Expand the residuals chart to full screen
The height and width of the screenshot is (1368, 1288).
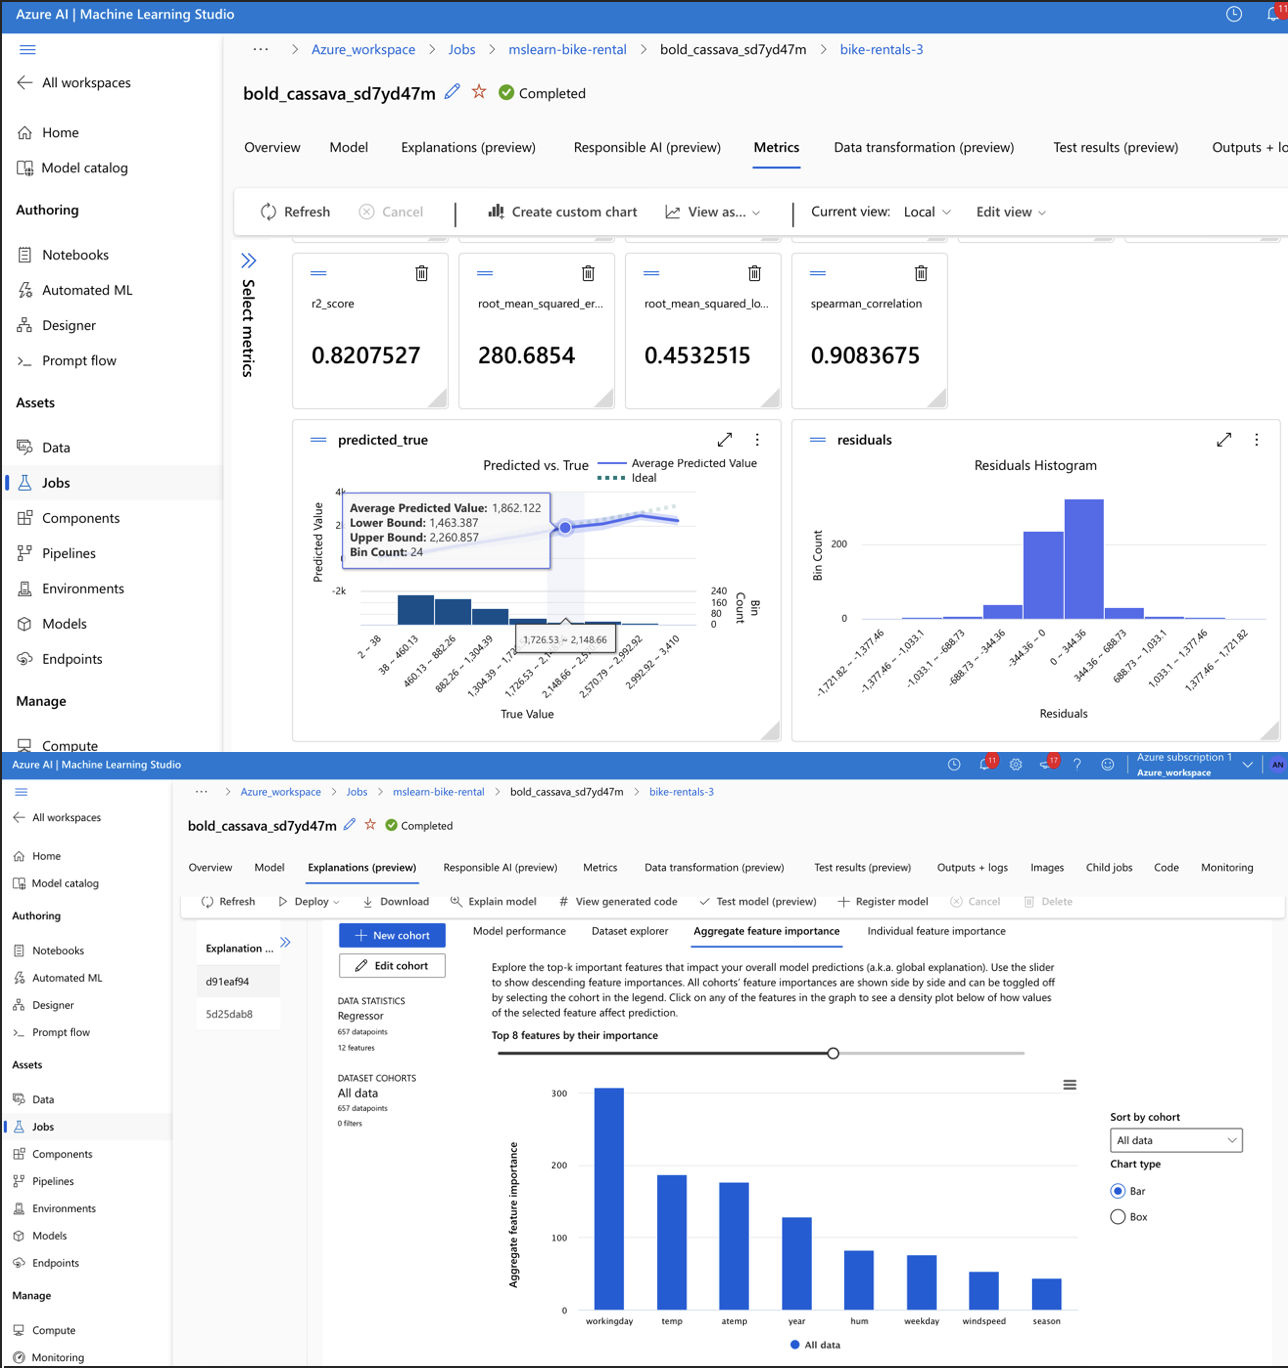coord(1224,440)
